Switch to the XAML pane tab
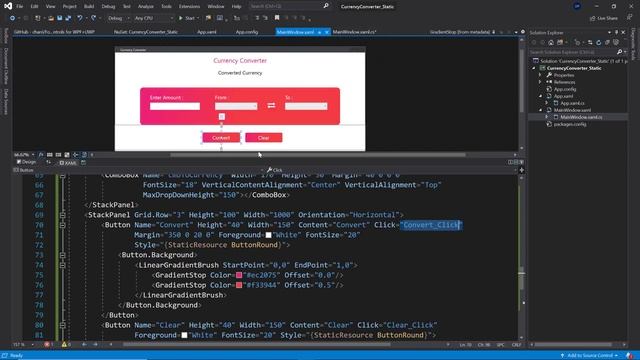Image resolution: width=640 pixels, height=360 pixels. coord(68,163)
